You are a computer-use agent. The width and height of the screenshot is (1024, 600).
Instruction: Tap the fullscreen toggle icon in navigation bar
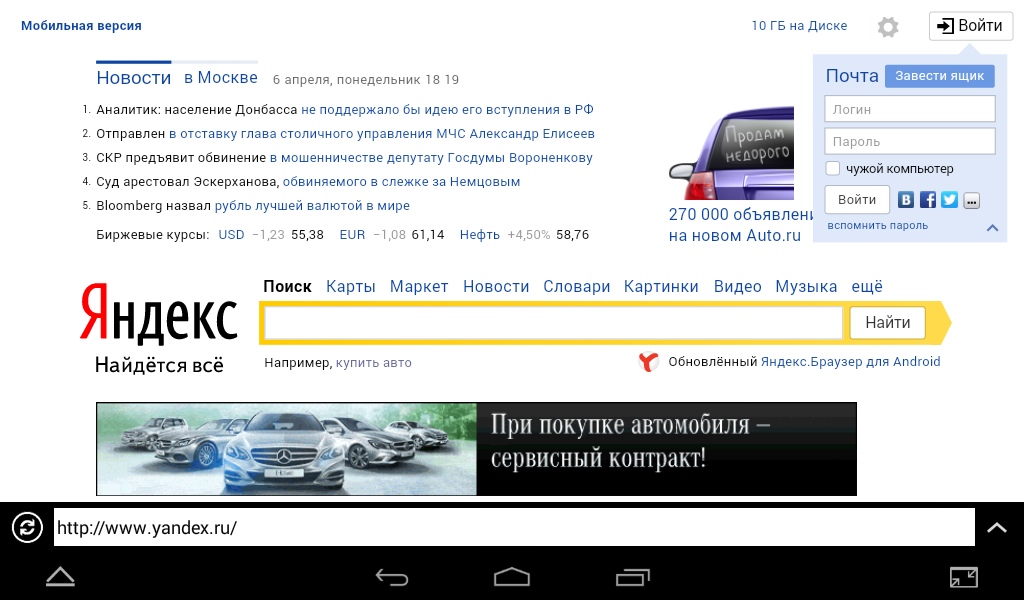963,577
